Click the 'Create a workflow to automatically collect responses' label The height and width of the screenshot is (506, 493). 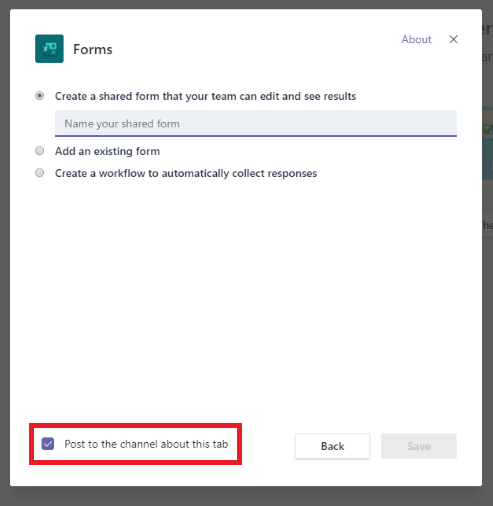click(x=186, y=173)
